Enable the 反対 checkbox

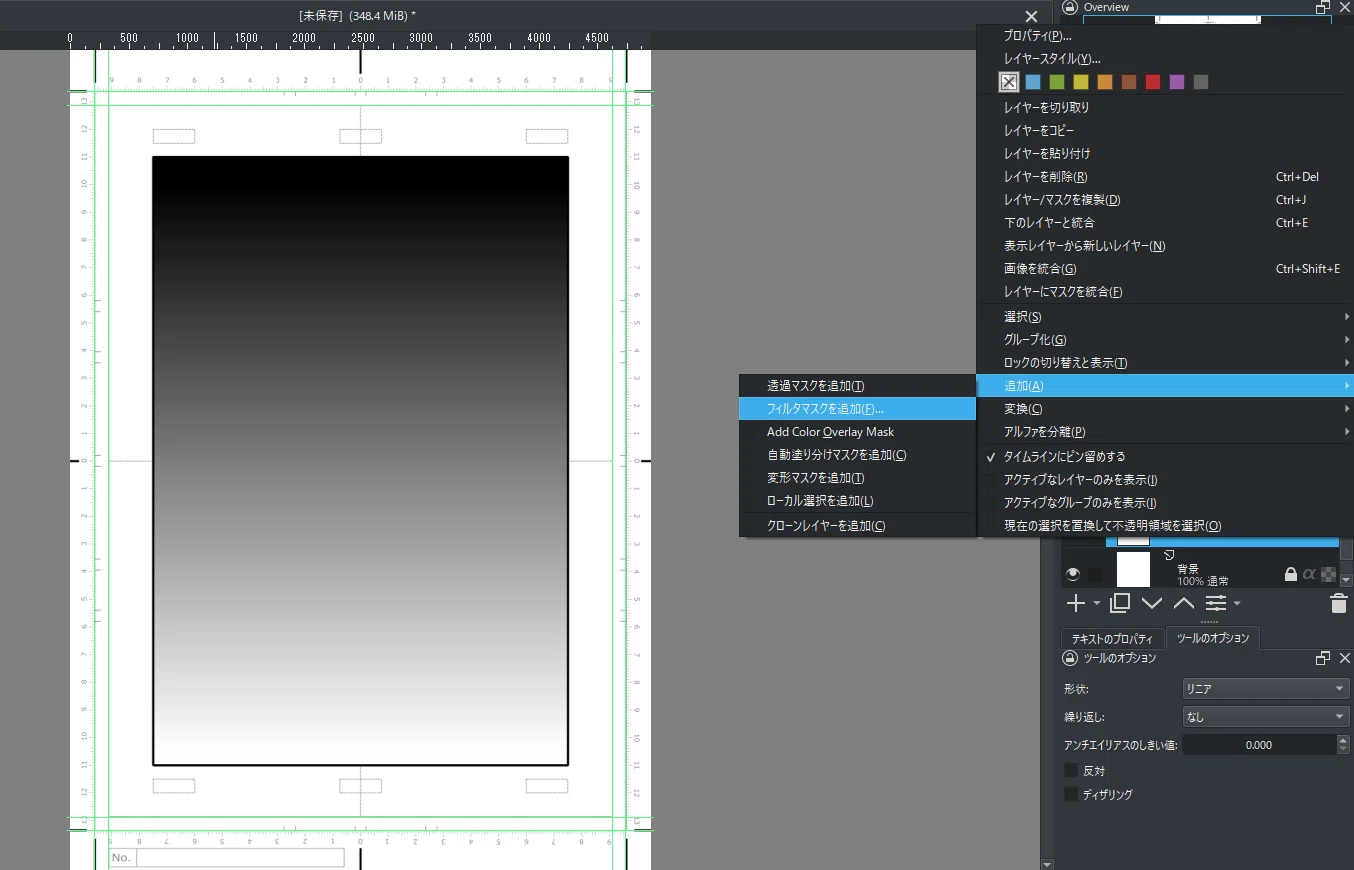[1072, 771]
